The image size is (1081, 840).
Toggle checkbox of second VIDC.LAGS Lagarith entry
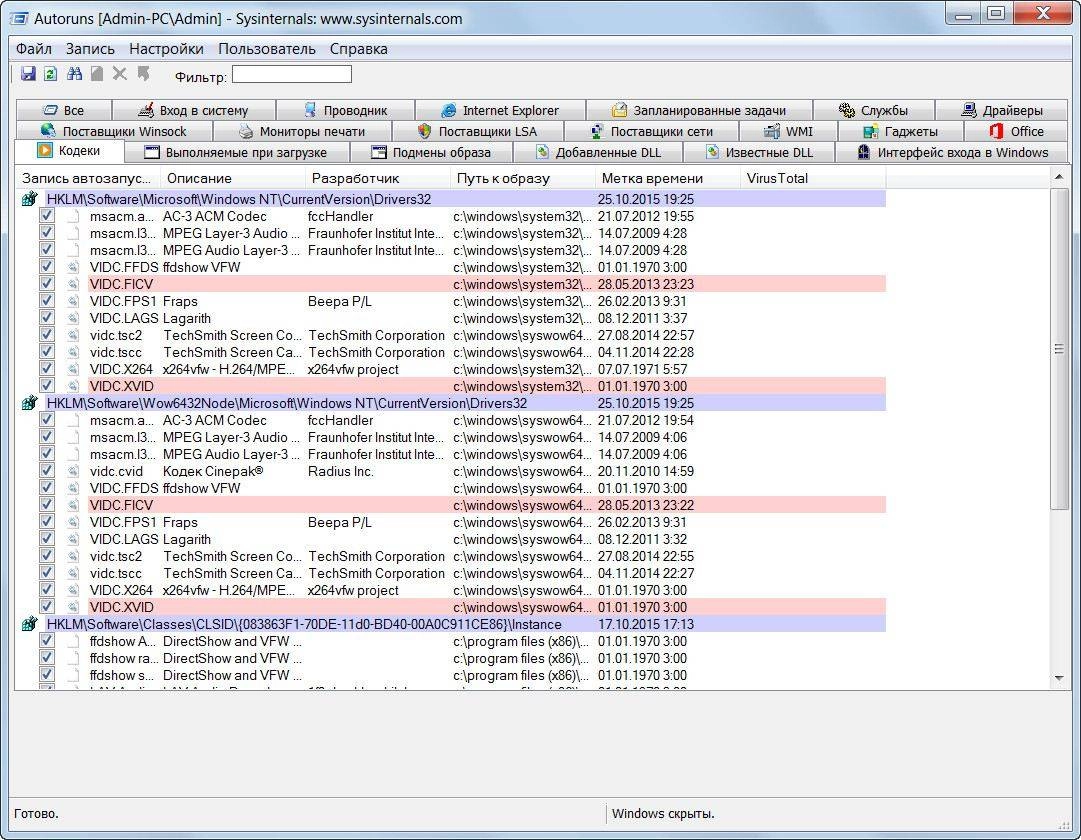coord(47,539)
